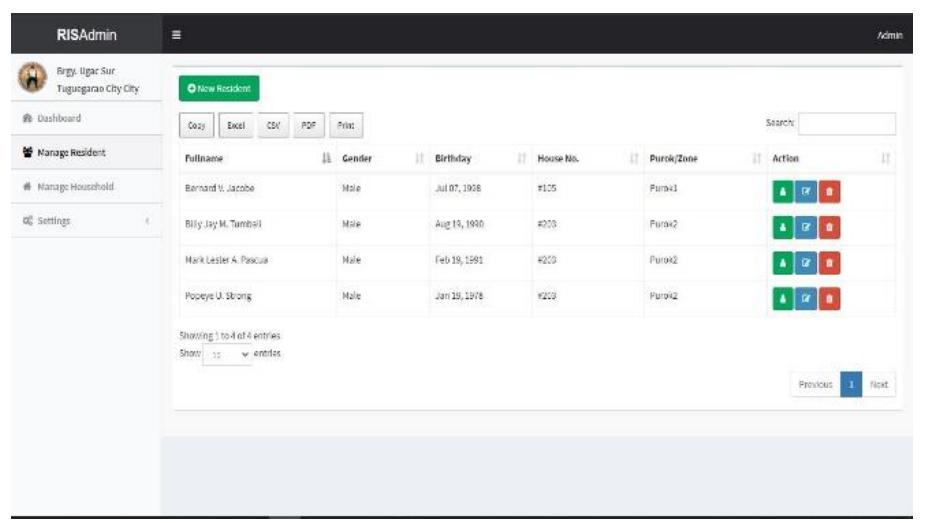929x523 pixels.
Task: Click red delete icon for Popeye U. Strong
Action: [830, 298]
